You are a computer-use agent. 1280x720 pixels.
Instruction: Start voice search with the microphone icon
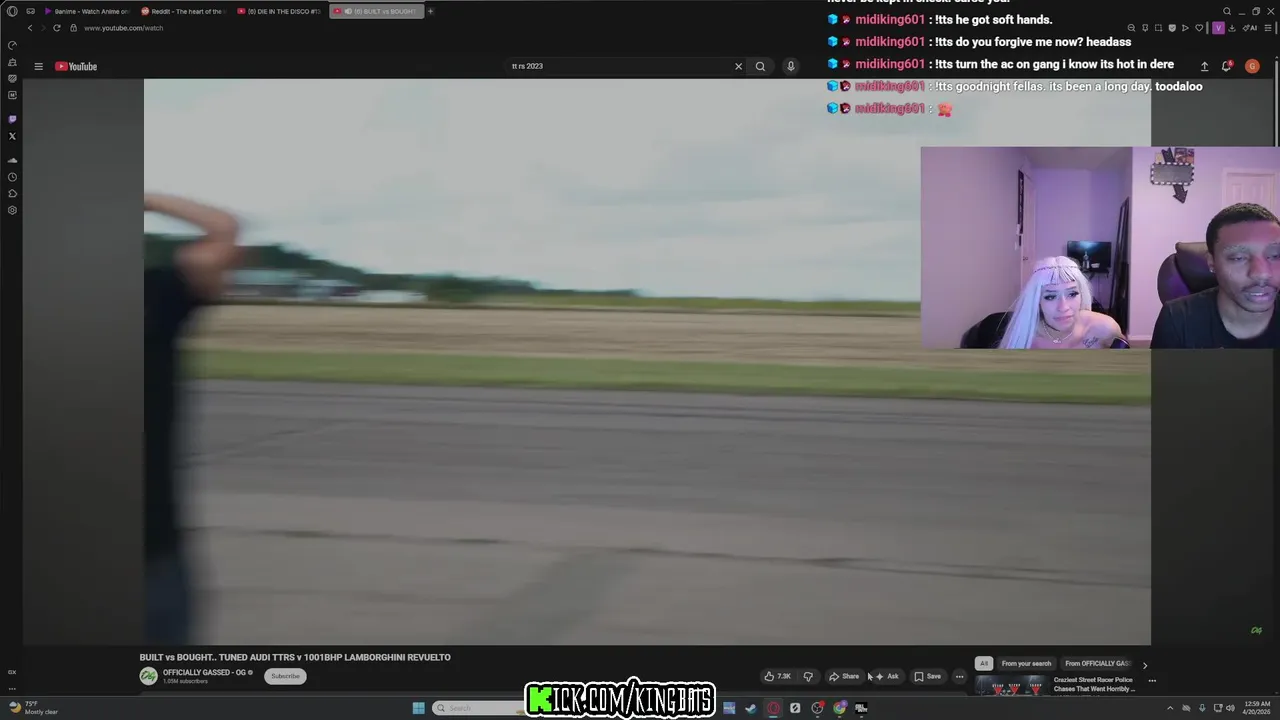[790, 66]
